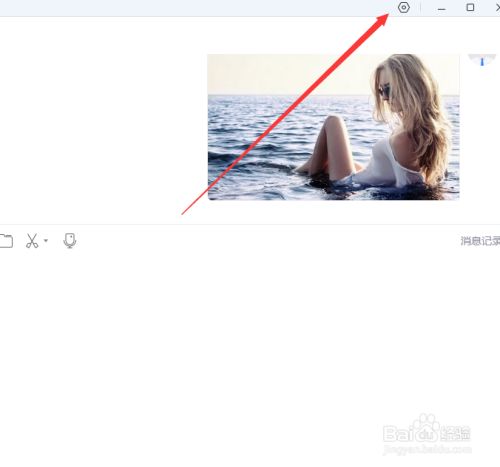
Task: Minimize the chat window
Action: (x=442, y=8)
